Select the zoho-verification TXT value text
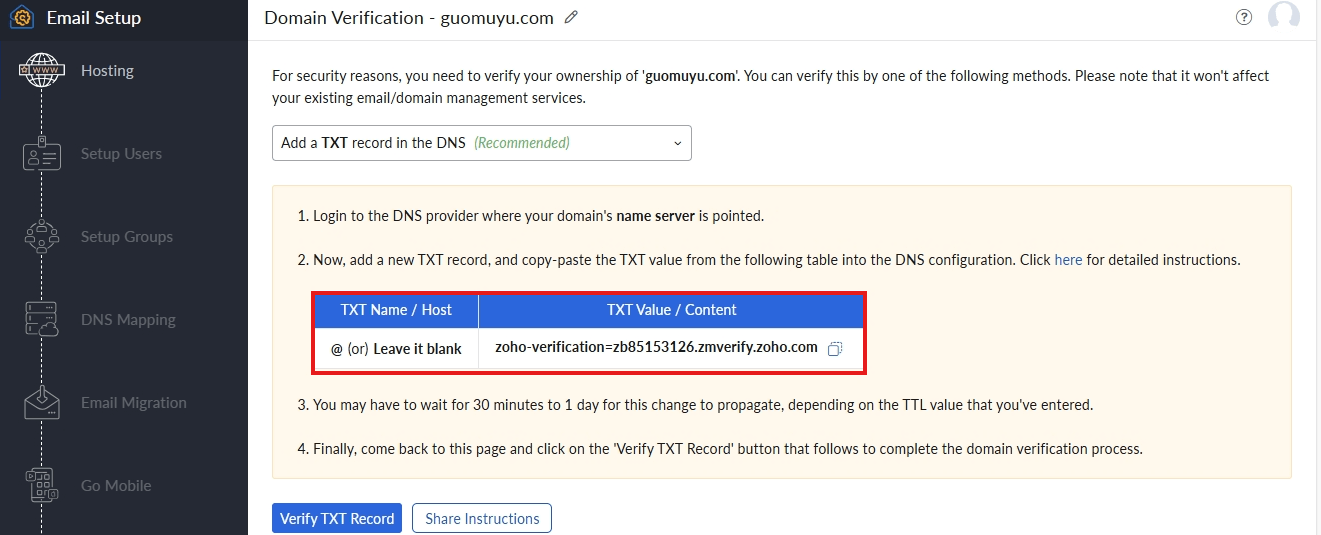 (656, 348)
